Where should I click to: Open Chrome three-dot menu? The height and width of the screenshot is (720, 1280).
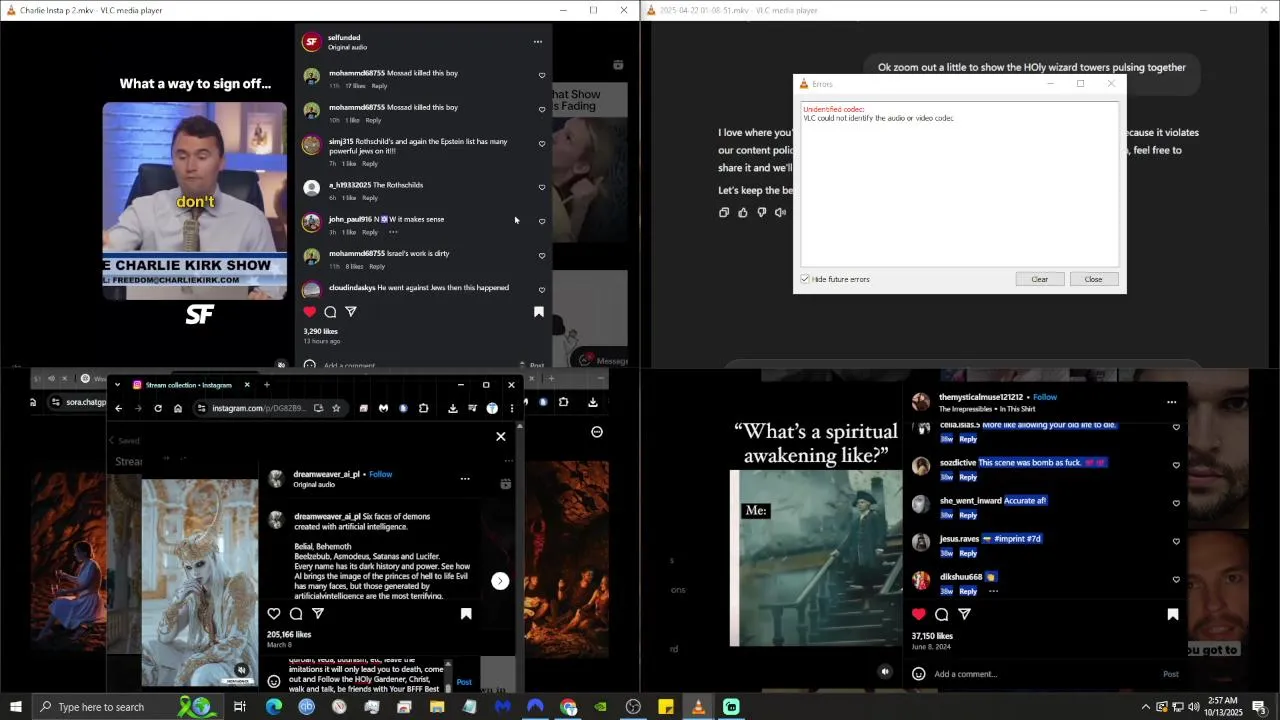512,408
